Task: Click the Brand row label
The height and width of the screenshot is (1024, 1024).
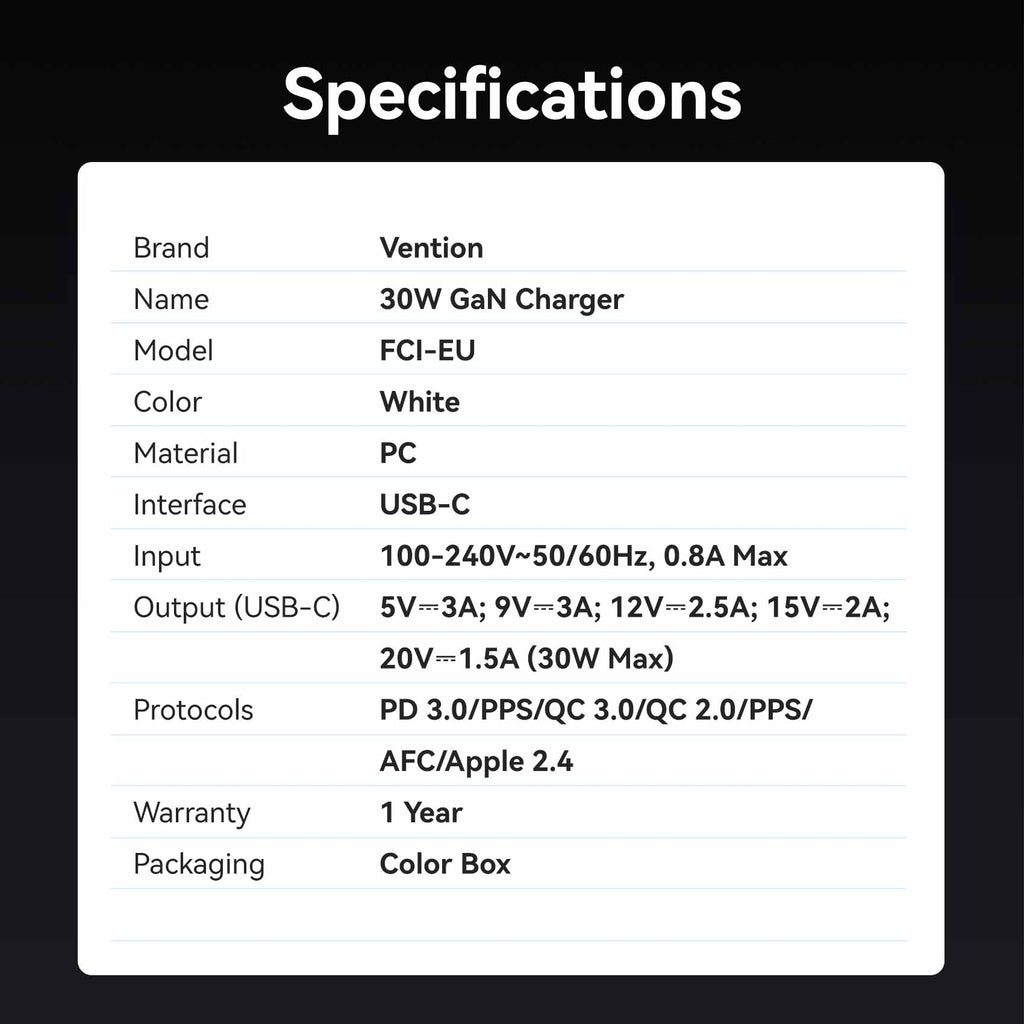Action: click(x=171, y=248)
